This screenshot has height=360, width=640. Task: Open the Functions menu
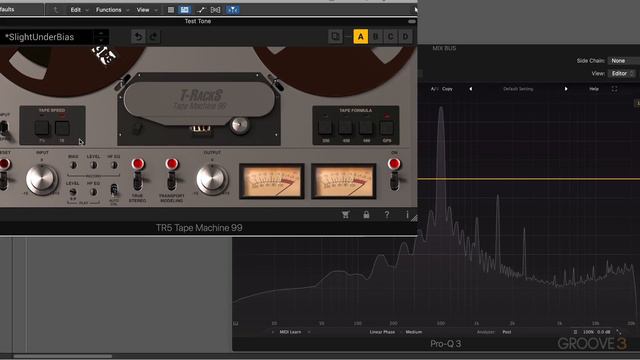tap(109, 10)
